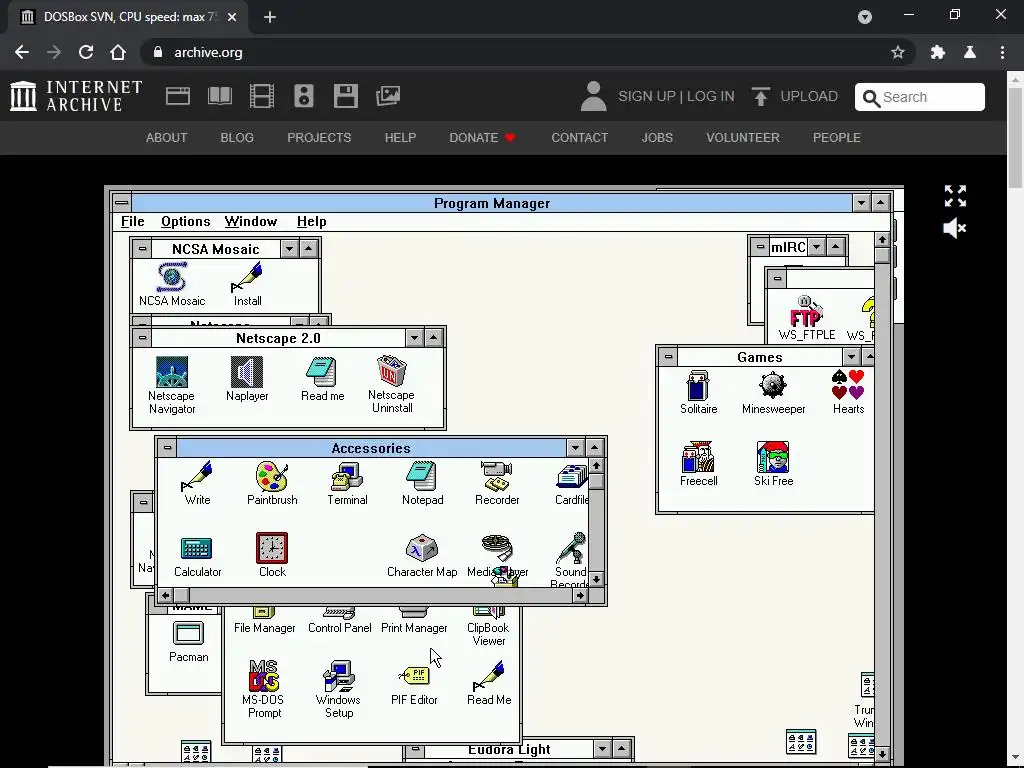This screenshot has height=768, width=1024.
Task: Open the mIRC window control menu box
Action: click(760, 247)
